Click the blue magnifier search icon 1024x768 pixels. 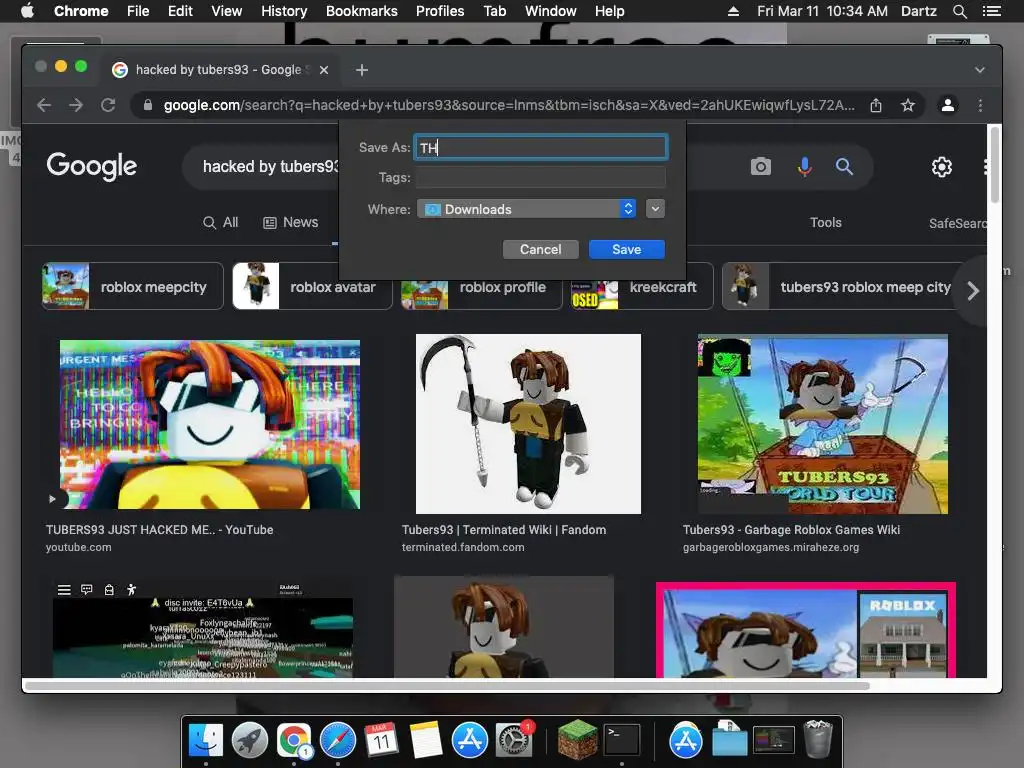(844, 167)
